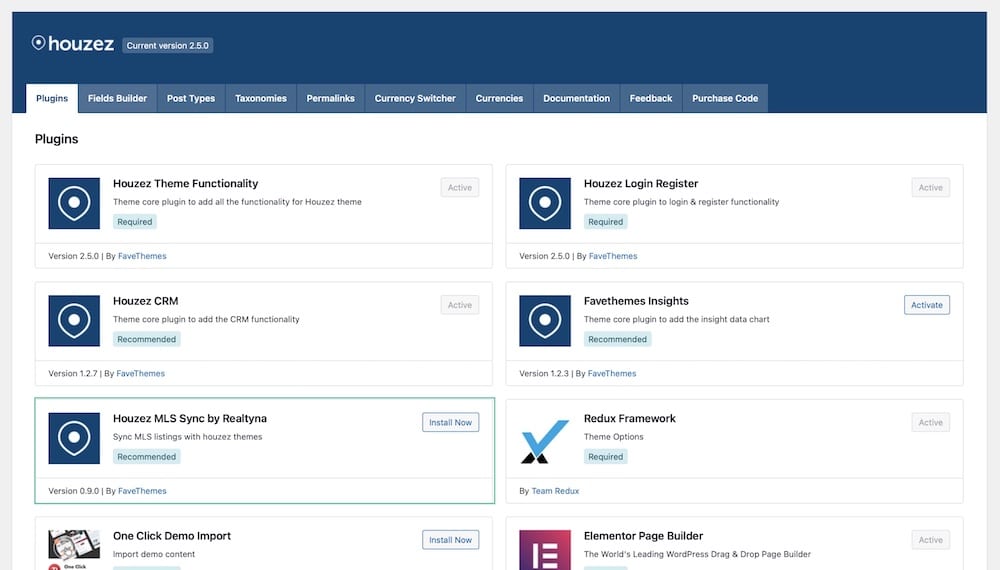Click the houzez logo in the header
Screen dimensions: 1000x570
[x=73, y=44]
